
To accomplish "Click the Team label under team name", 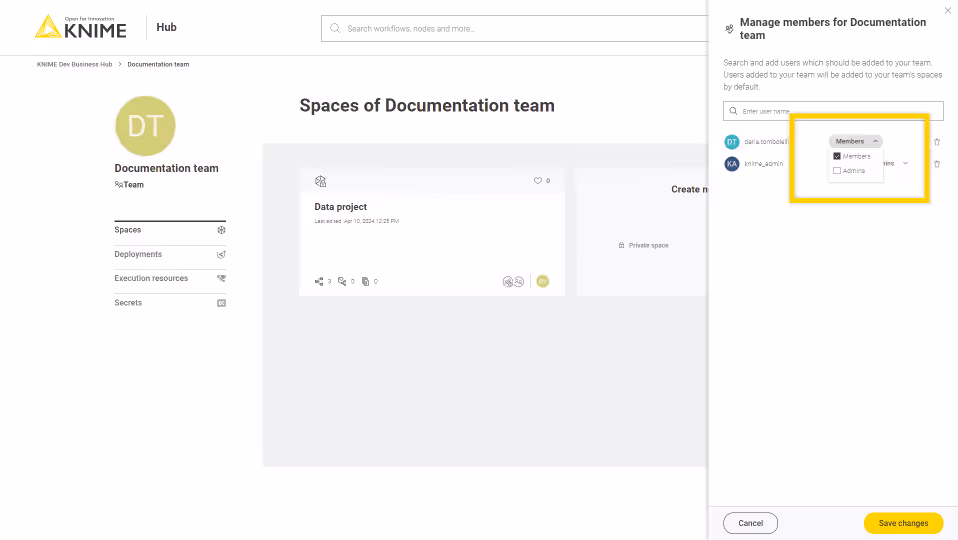I will tap(134, 185).
